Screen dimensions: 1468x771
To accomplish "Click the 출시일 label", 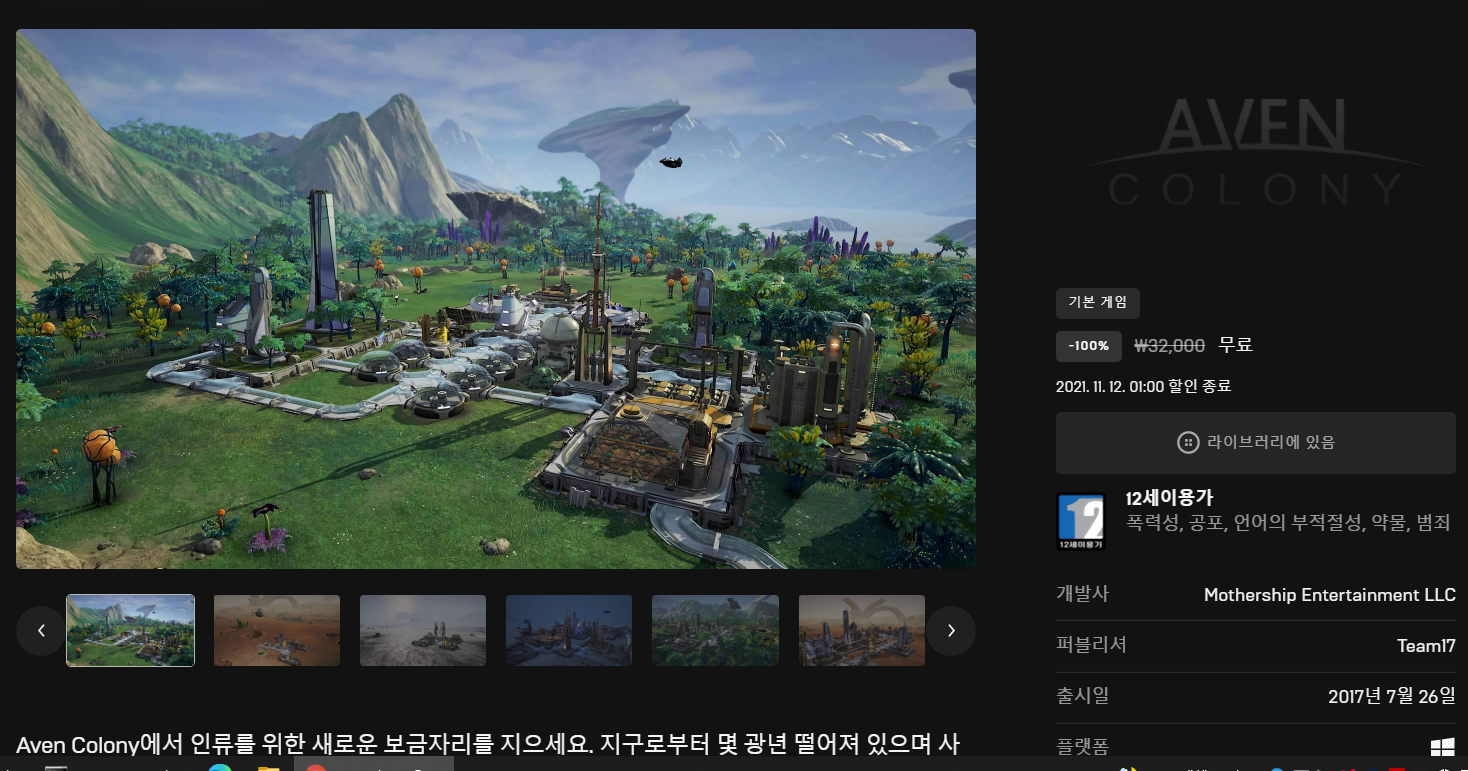I will pos(1082,696).
